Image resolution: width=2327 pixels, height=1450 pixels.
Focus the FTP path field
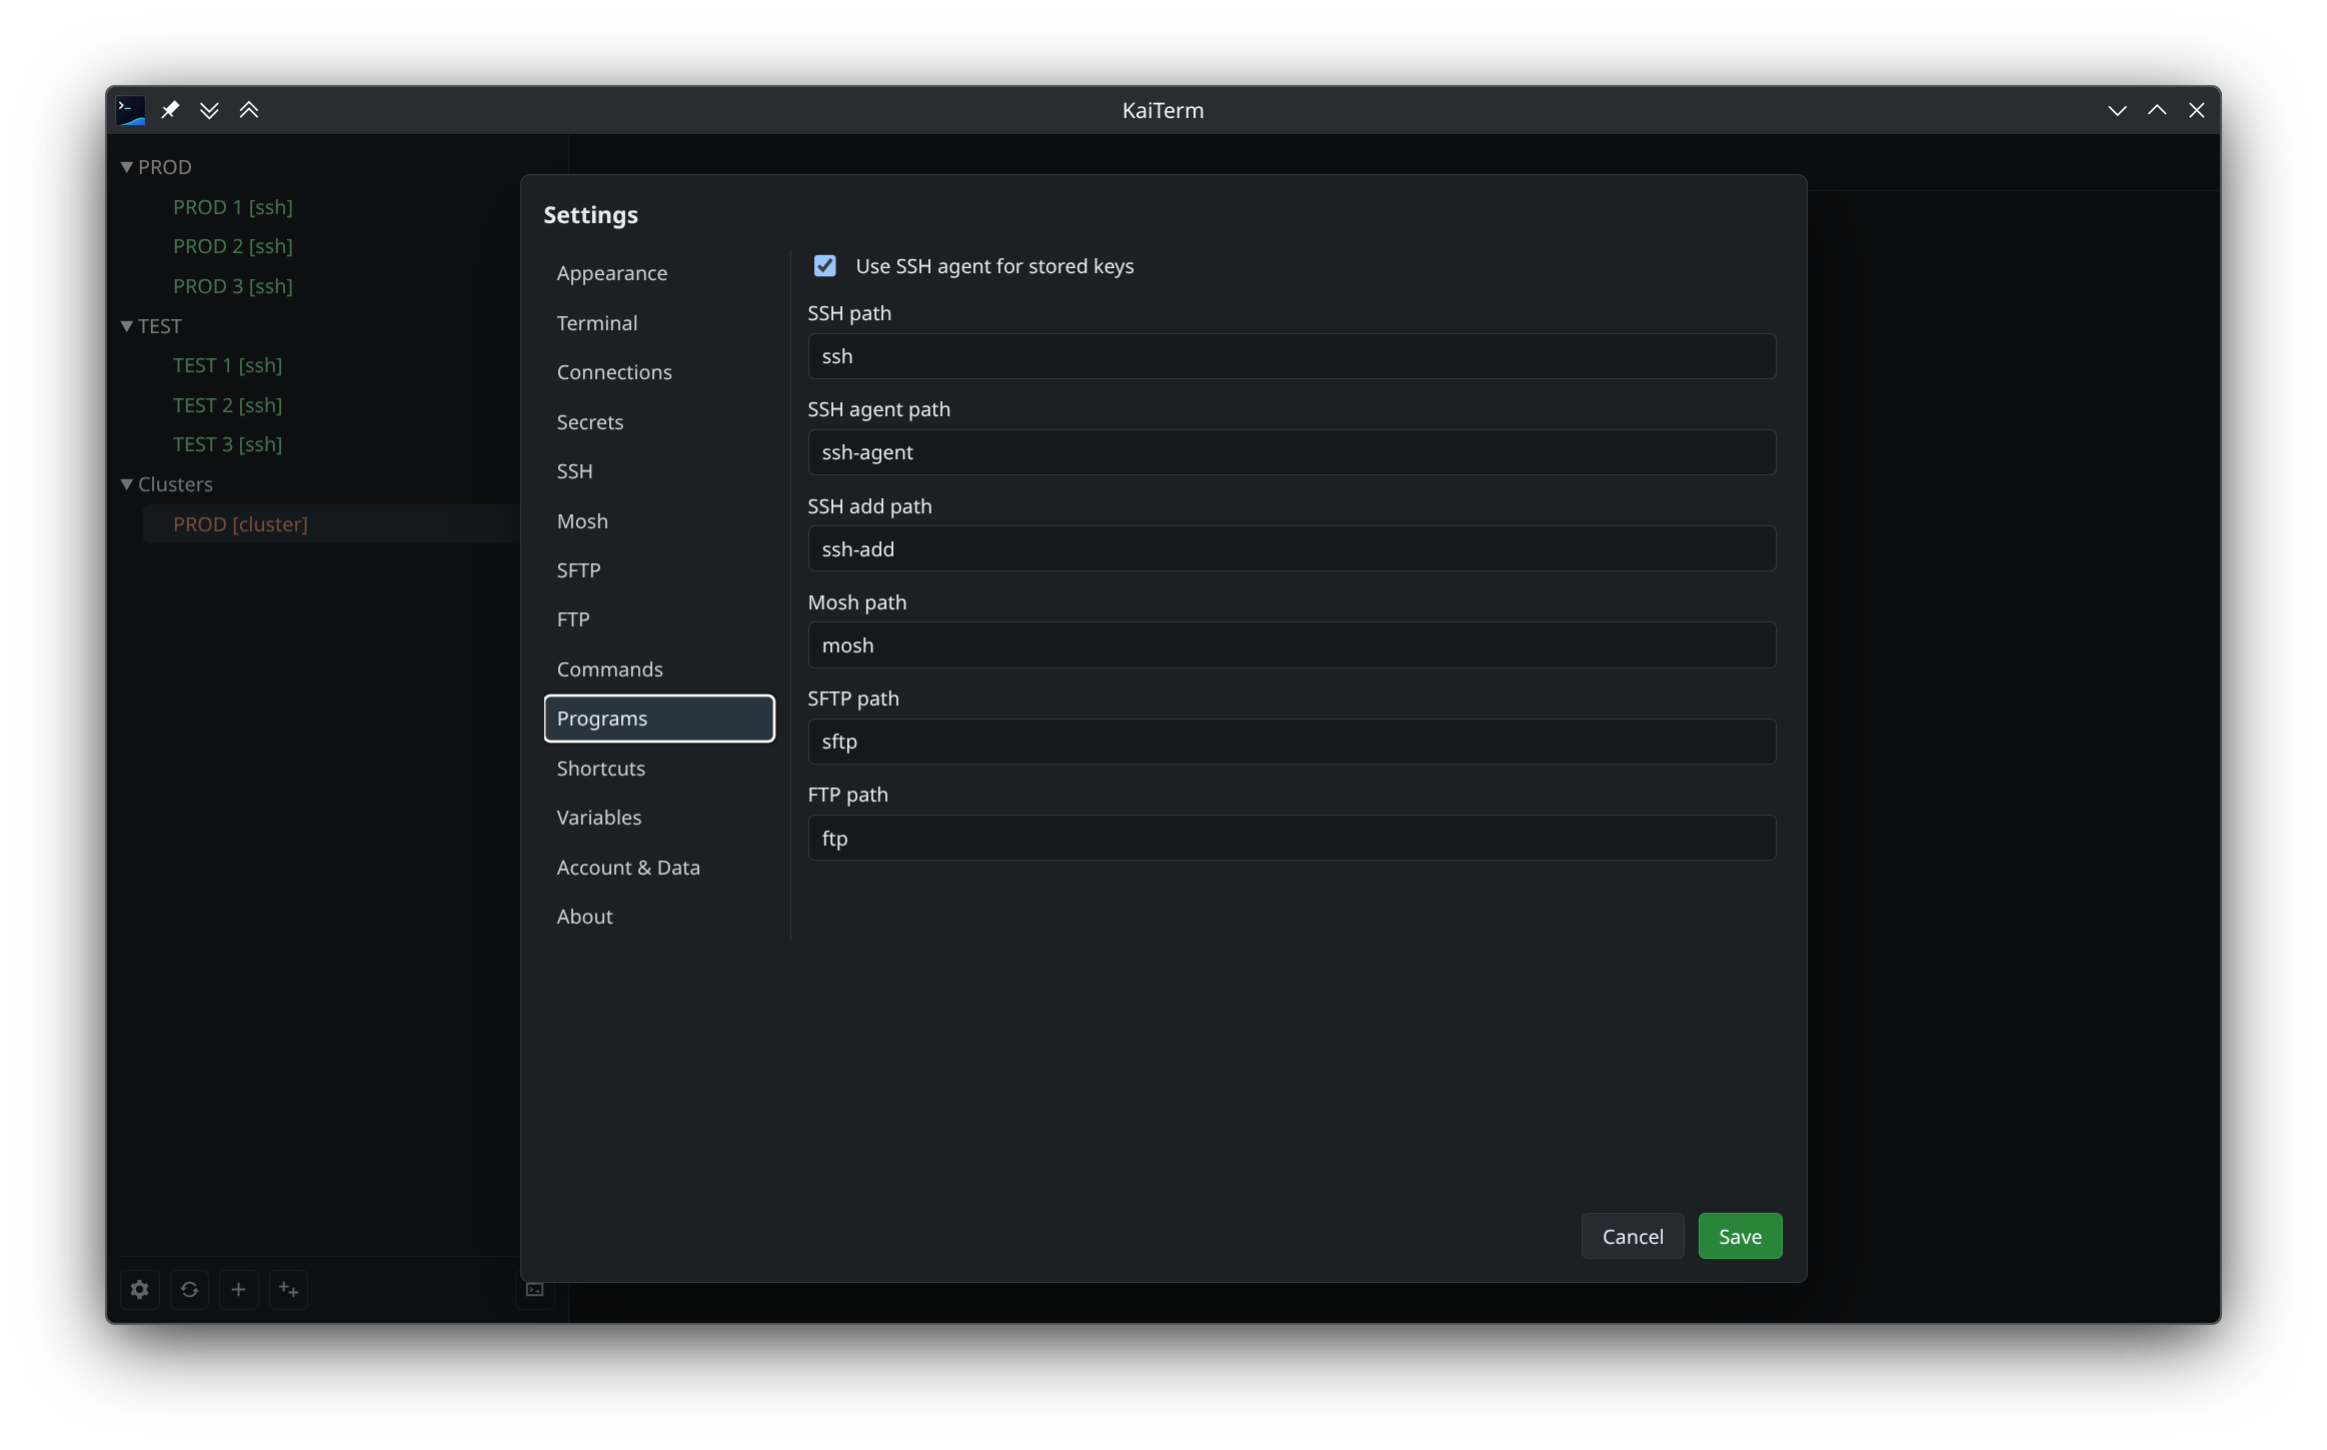tap(1291, 838)
